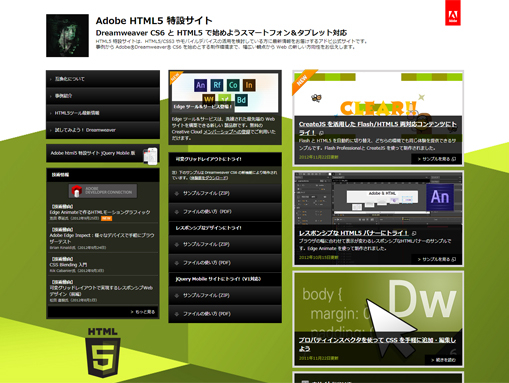The height and width of the screenshot is (383, 509).
Task: Open the CLEAR!! game thumbnail
Action: [378, 94]
